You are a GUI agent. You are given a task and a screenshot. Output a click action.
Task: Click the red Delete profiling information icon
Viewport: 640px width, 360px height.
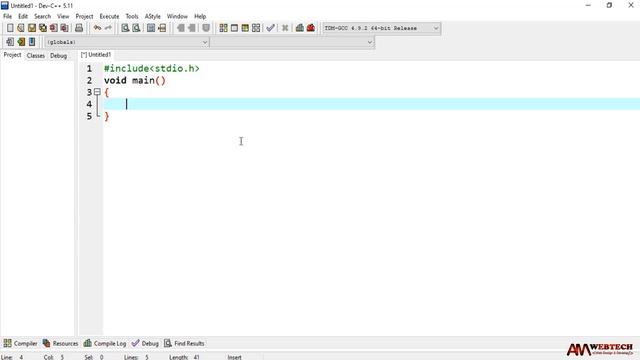311,28
